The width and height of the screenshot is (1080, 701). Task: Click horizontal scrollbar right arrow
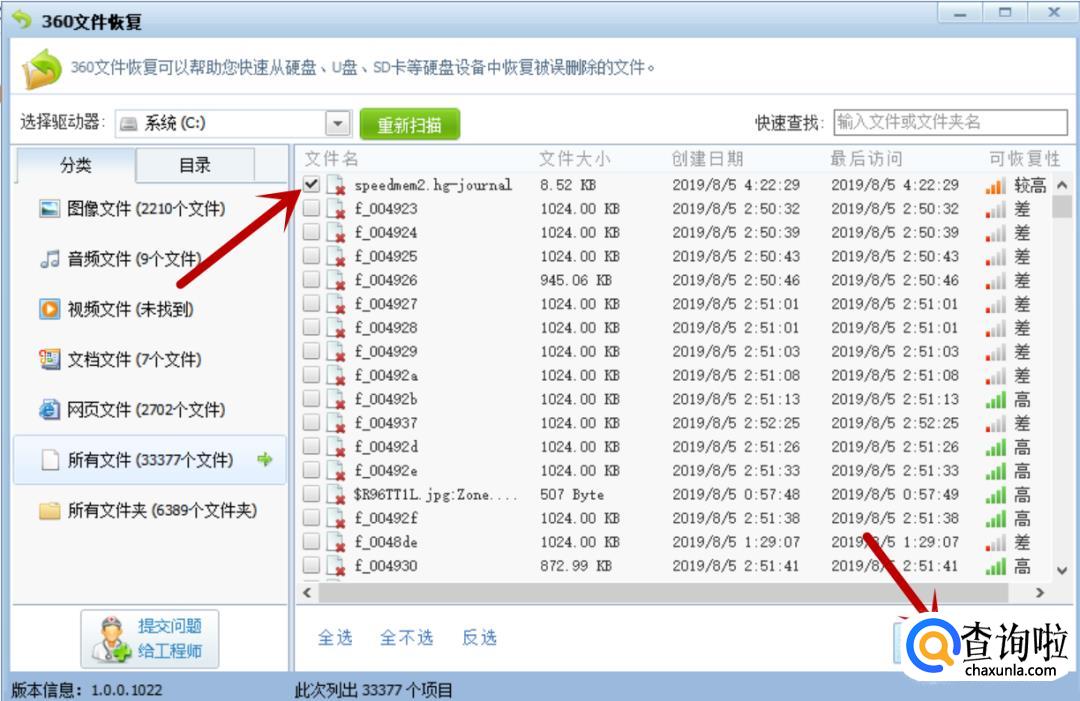1039,592
